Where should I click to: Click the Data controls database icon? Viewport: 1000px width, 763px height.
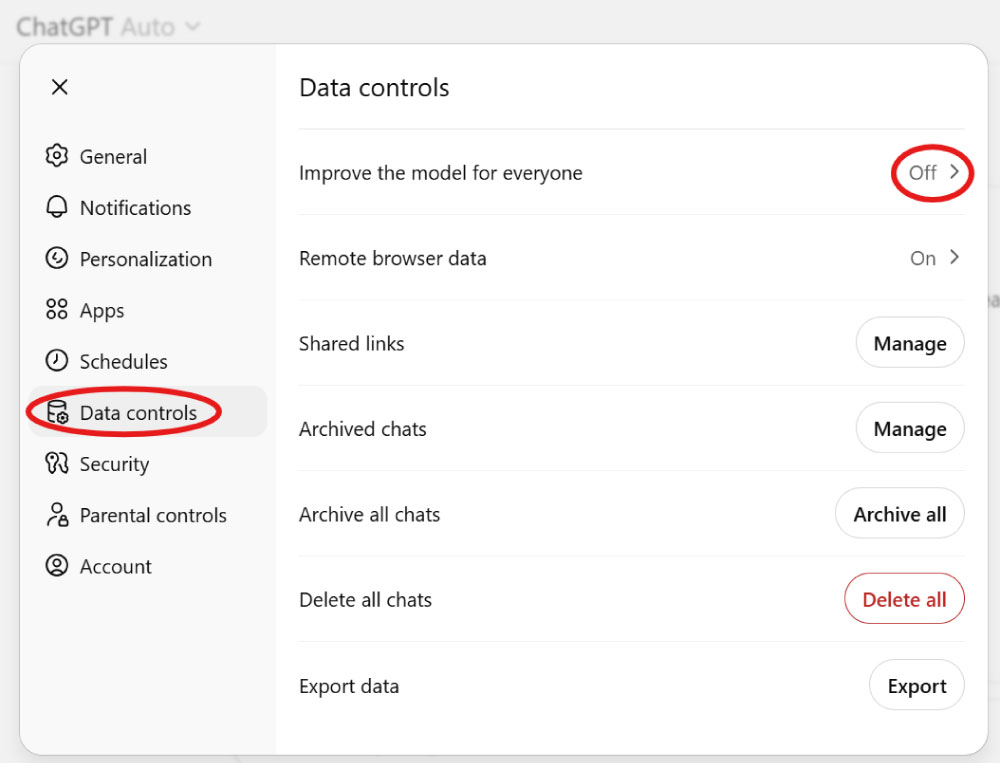click(58, 412)
